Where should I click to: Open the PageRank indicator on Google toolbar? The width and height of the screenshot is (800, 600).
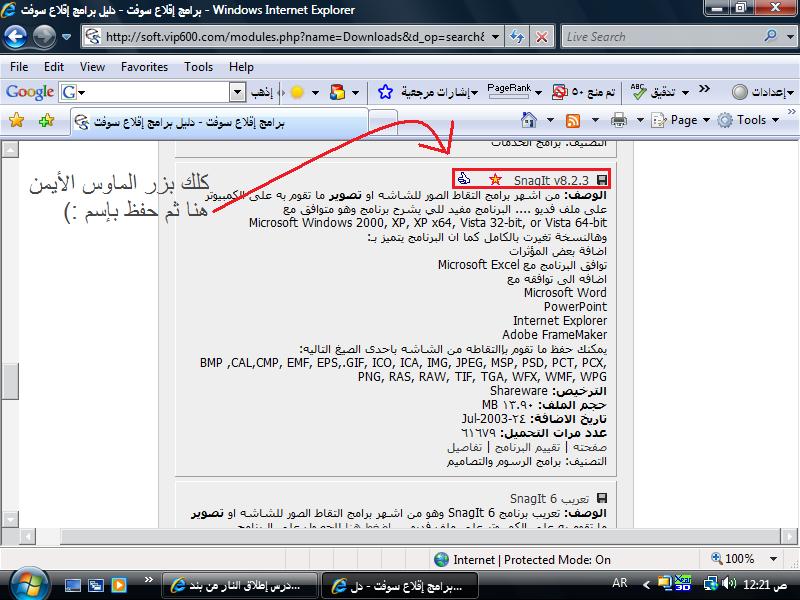click(x=509, y=91)
